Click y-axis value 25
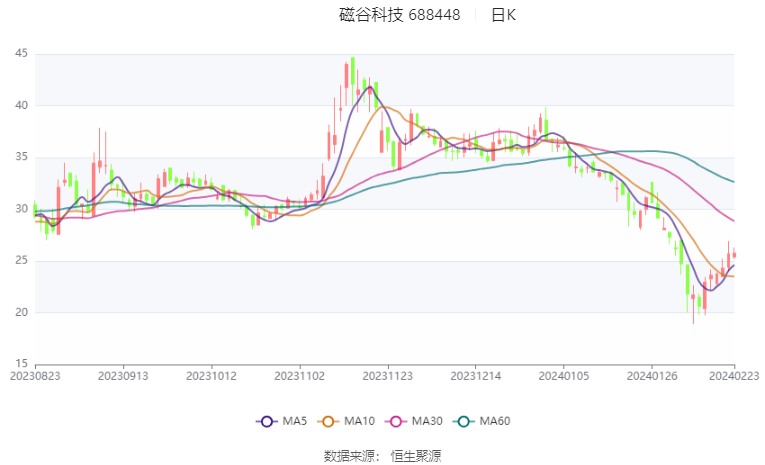This screenshot has height=465, width=765. [21, 261]
